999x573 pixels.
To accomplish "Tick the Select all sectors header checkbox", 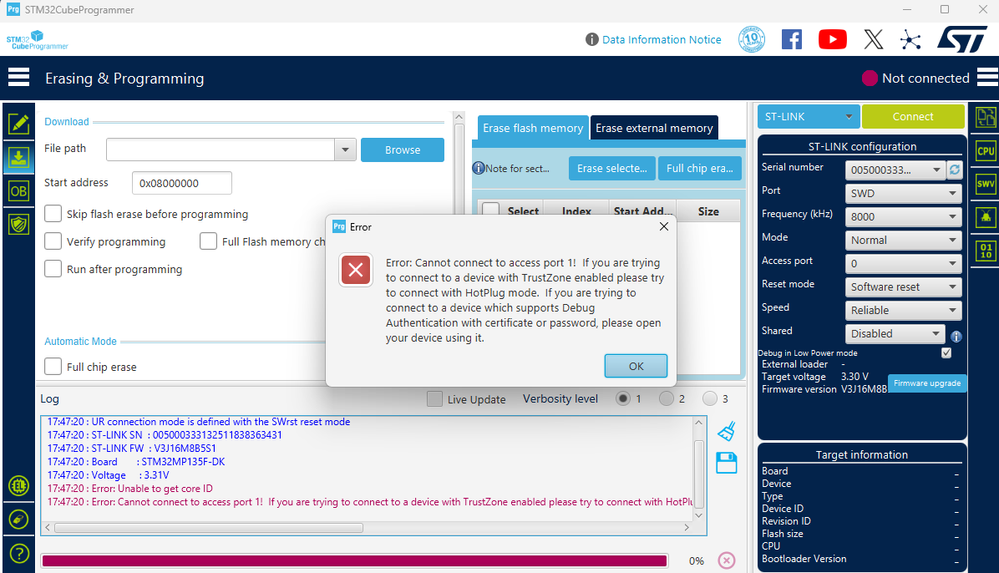I will 491,210.
